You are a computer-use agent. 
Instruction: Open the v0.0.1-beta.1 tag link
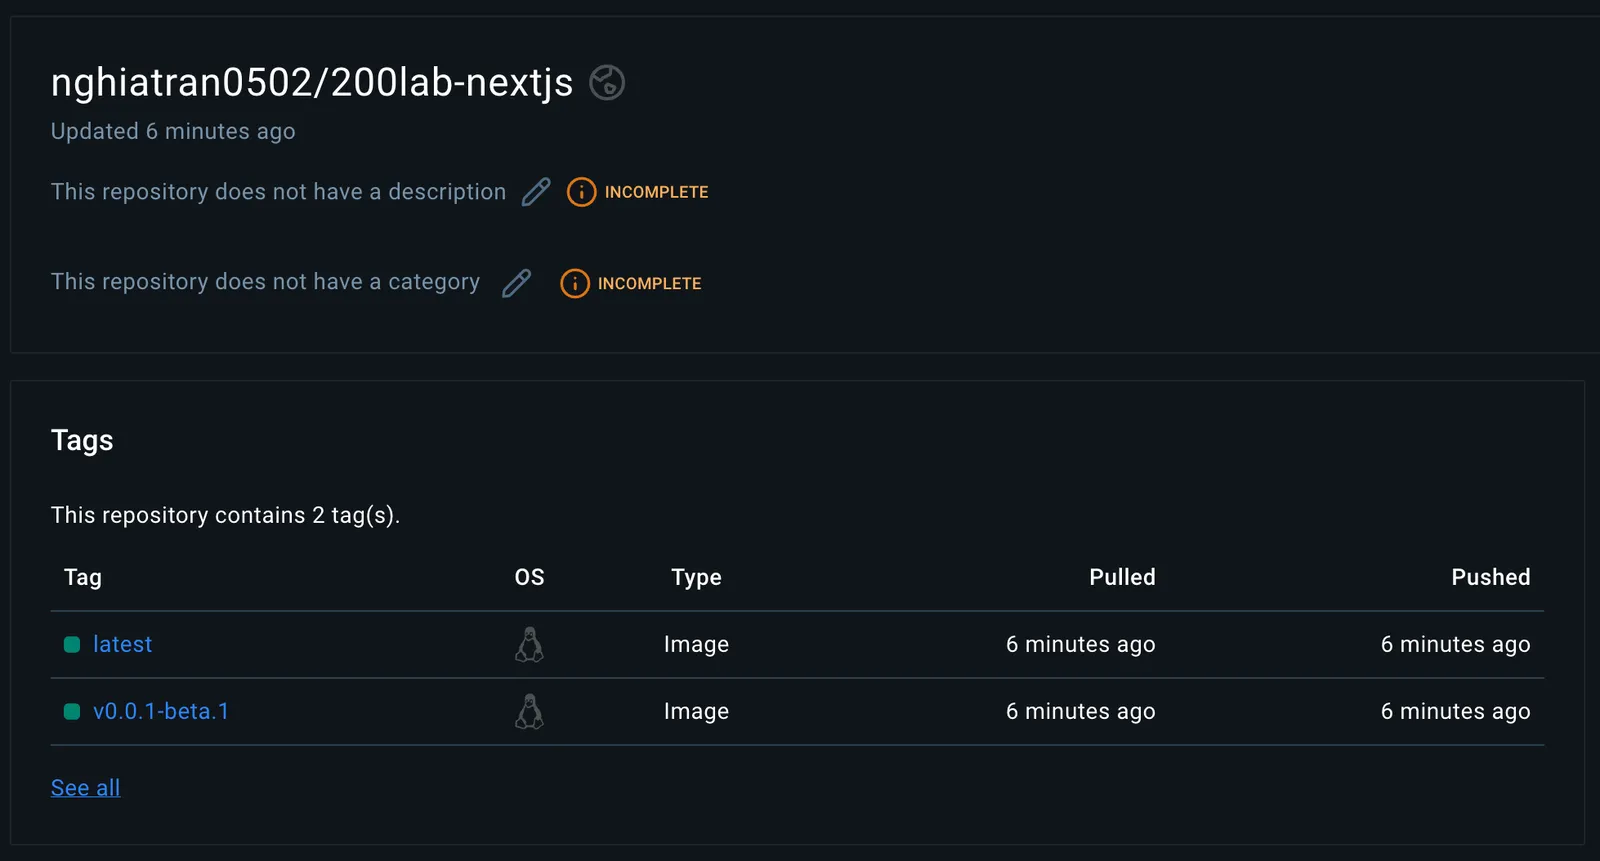161,711
